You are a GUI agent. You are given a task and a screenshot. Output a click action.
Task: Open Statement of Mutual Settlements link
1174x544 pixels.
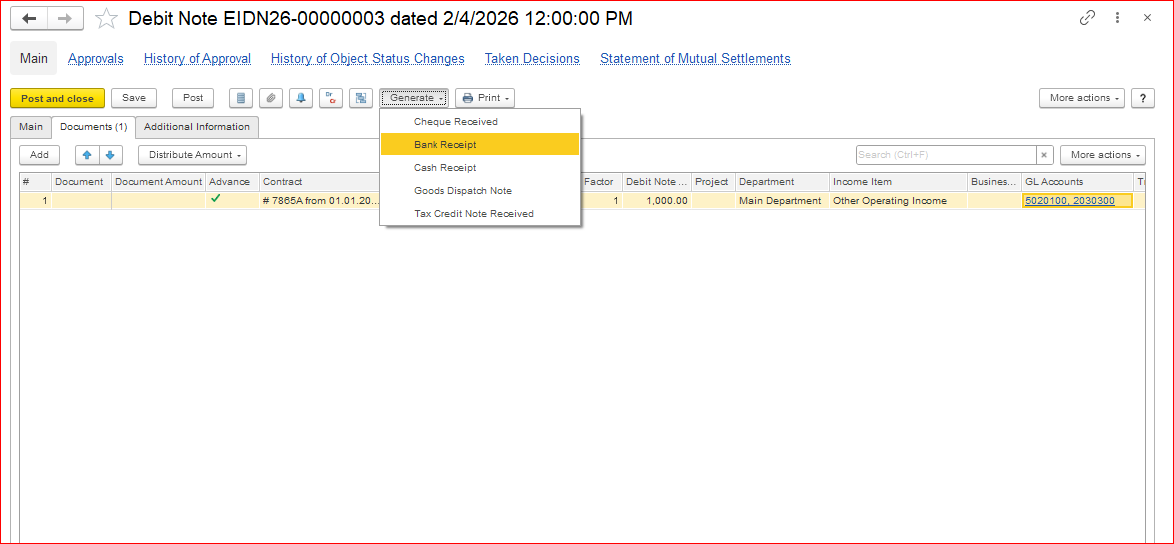[x=695, y=59]
